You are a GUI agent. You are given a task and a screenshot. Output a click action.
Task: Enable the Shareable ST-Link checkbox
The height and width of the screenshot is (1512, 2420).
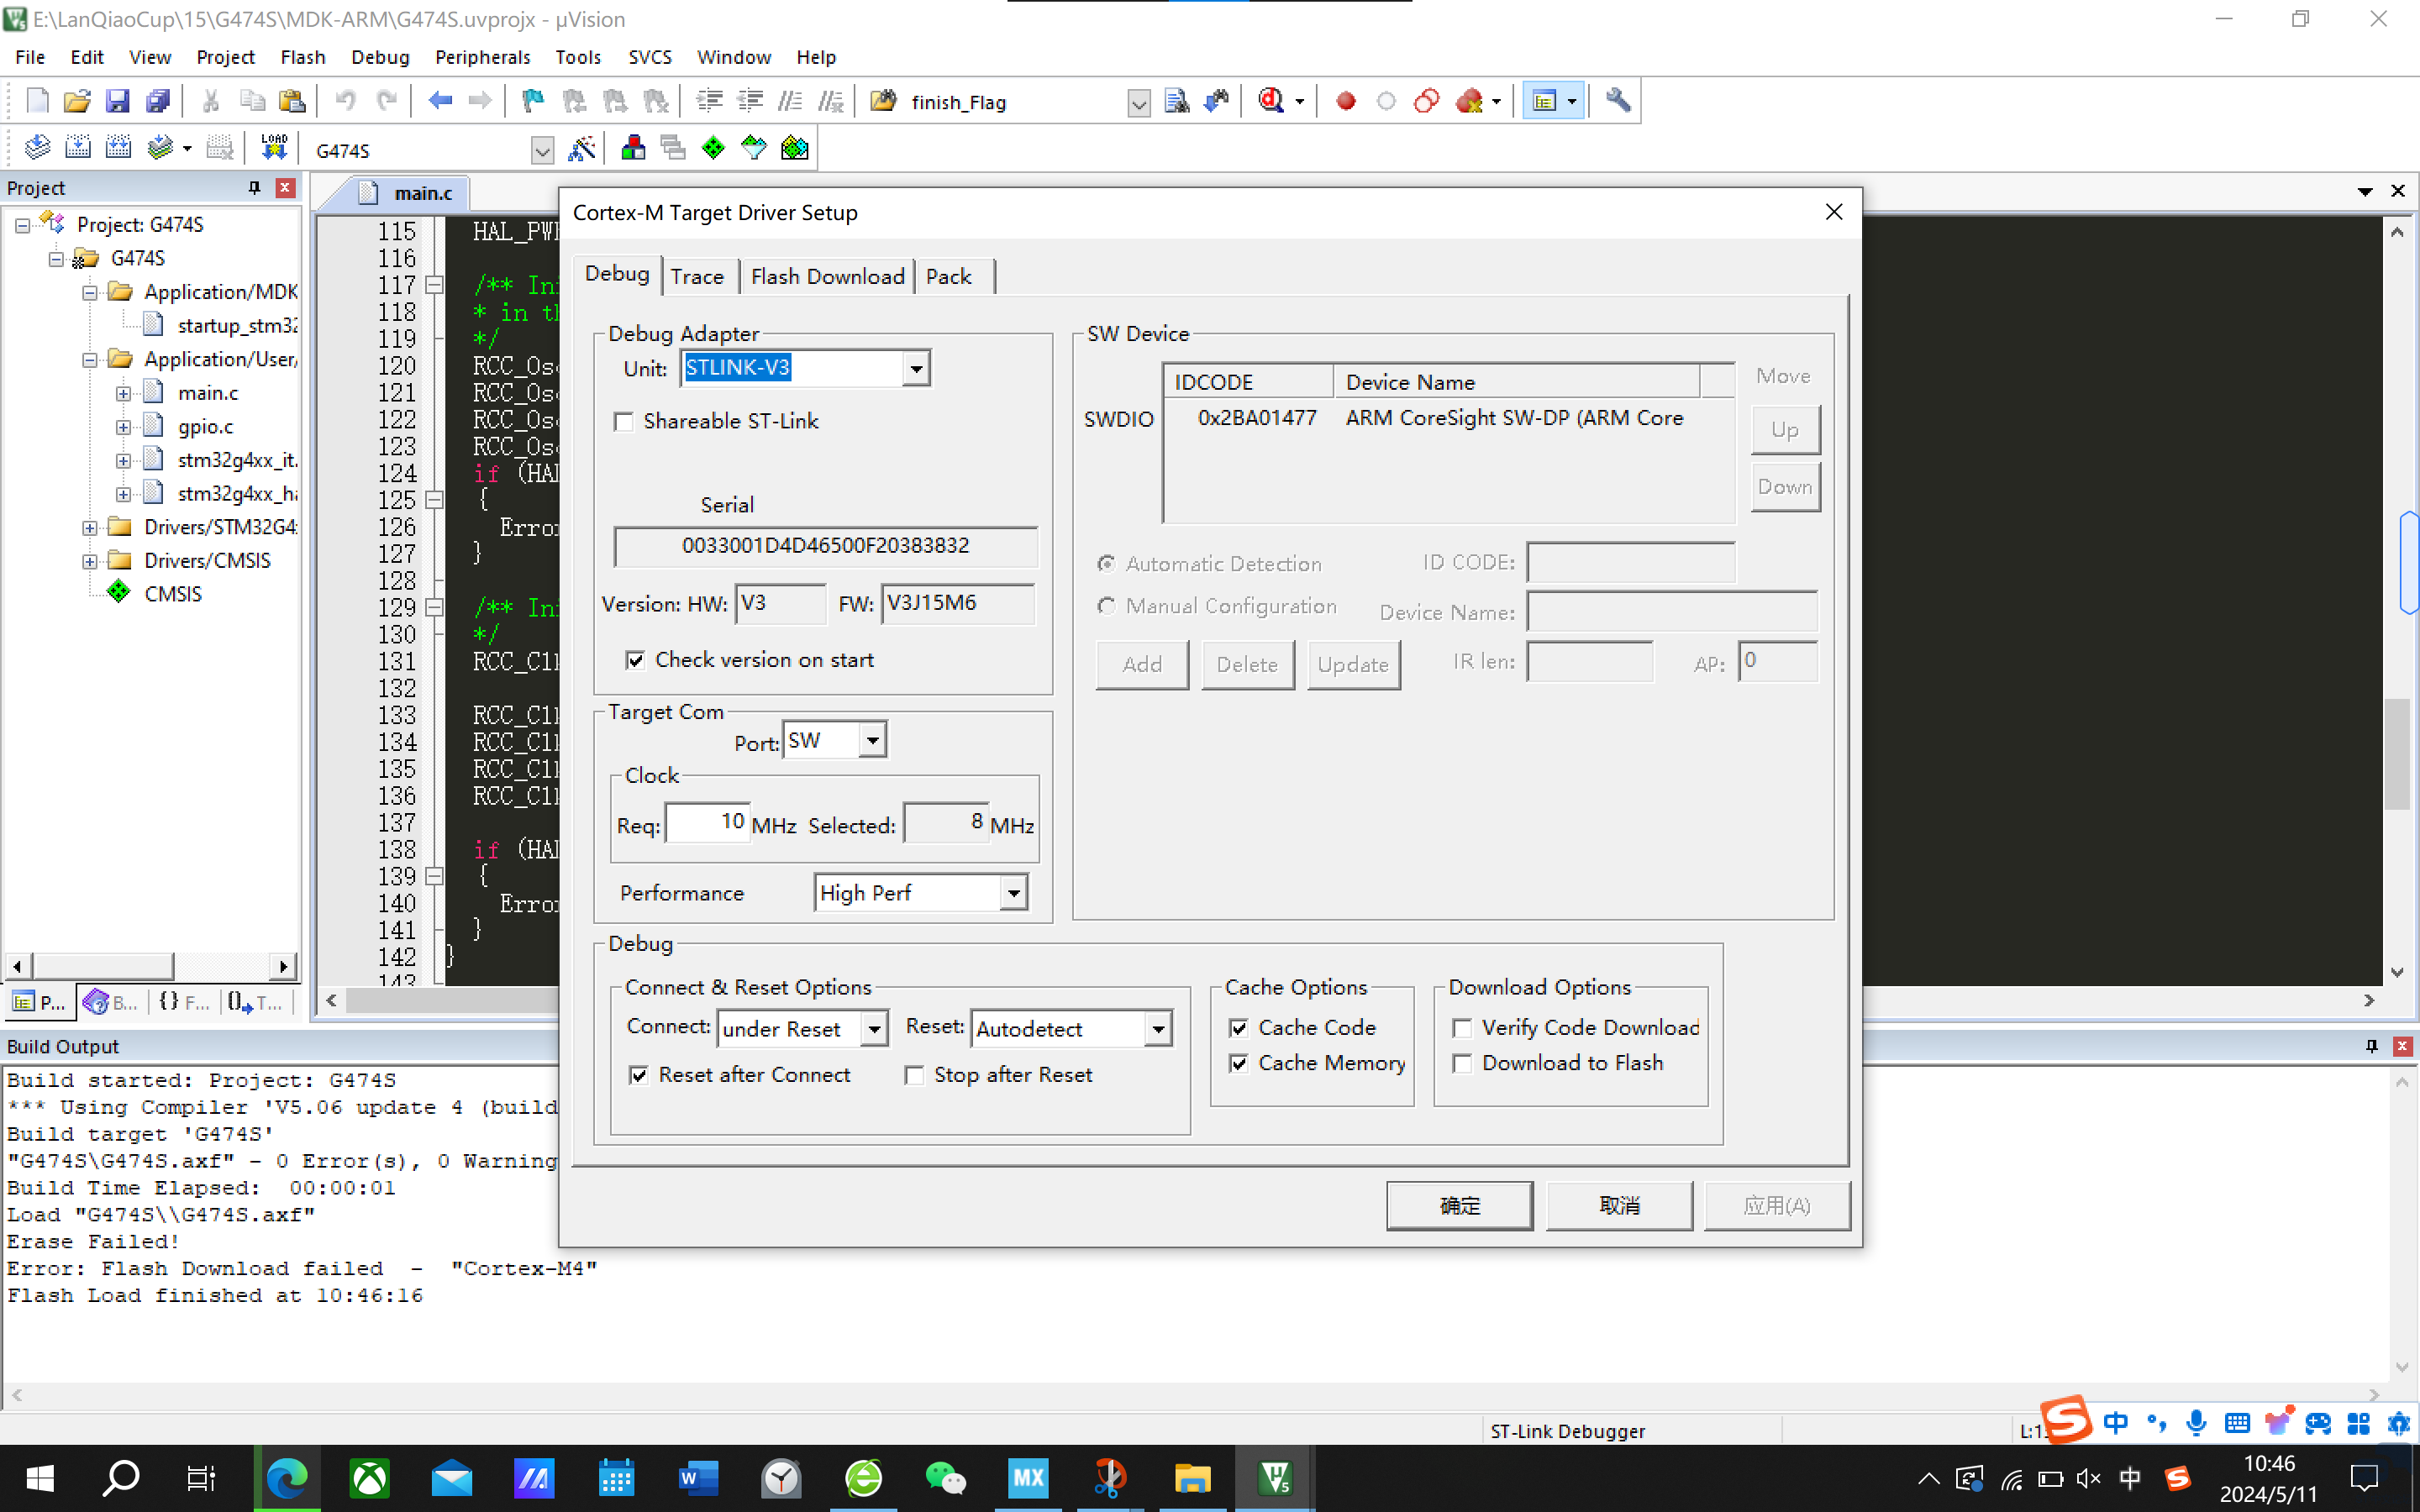point(624,422)
